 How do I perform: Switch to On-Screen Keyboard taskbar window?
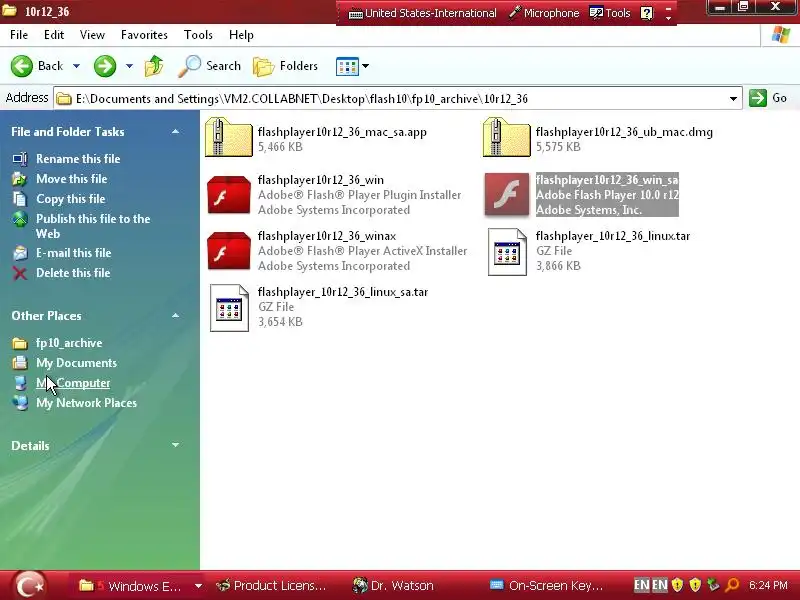546,586
